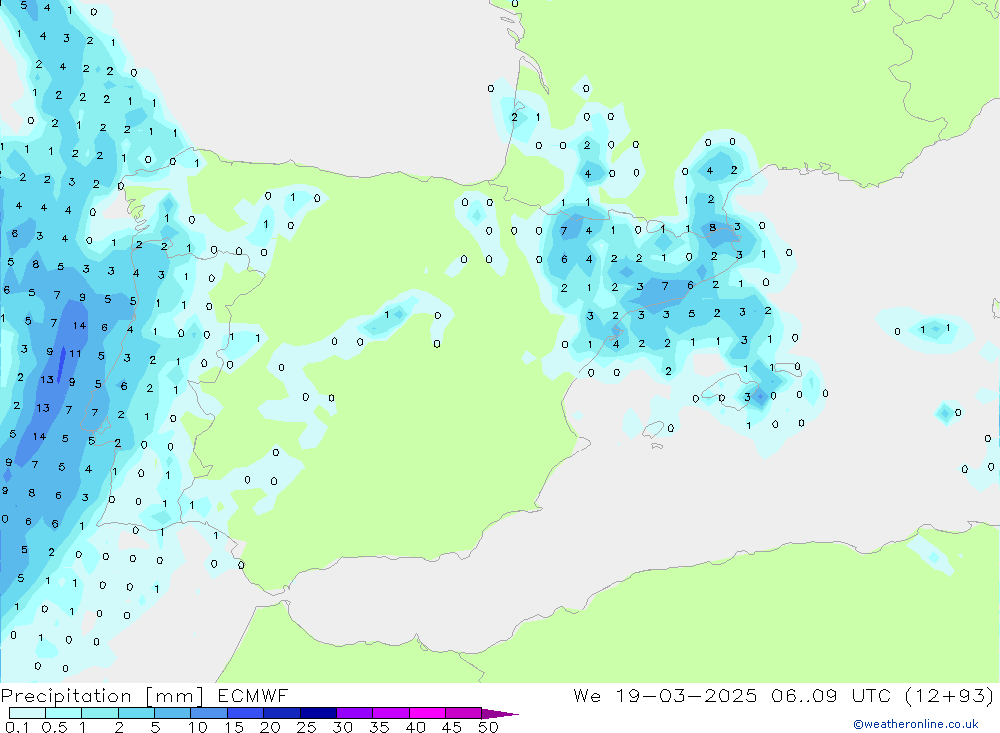The width and height of the screenshot is (1000, 733).
Task: Pick the 40 to 45 mm magenta swatch
Action: [427, 713]
